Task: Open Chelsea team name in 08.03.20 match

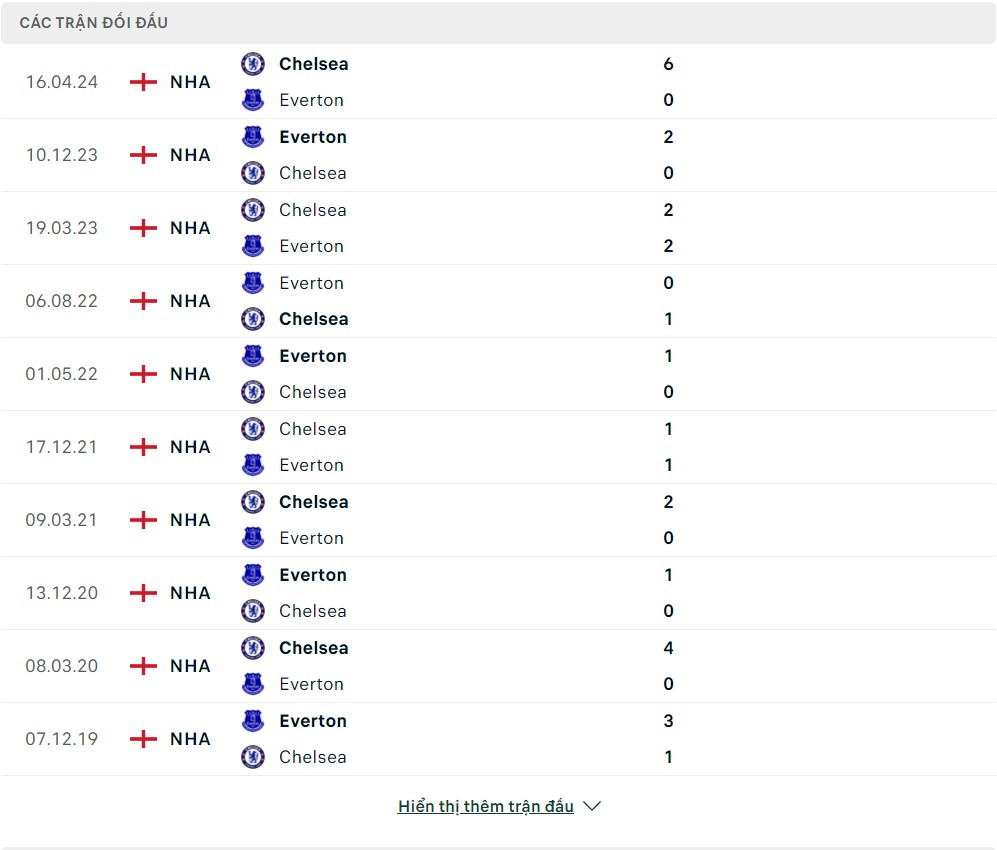Action: (314, 648)
